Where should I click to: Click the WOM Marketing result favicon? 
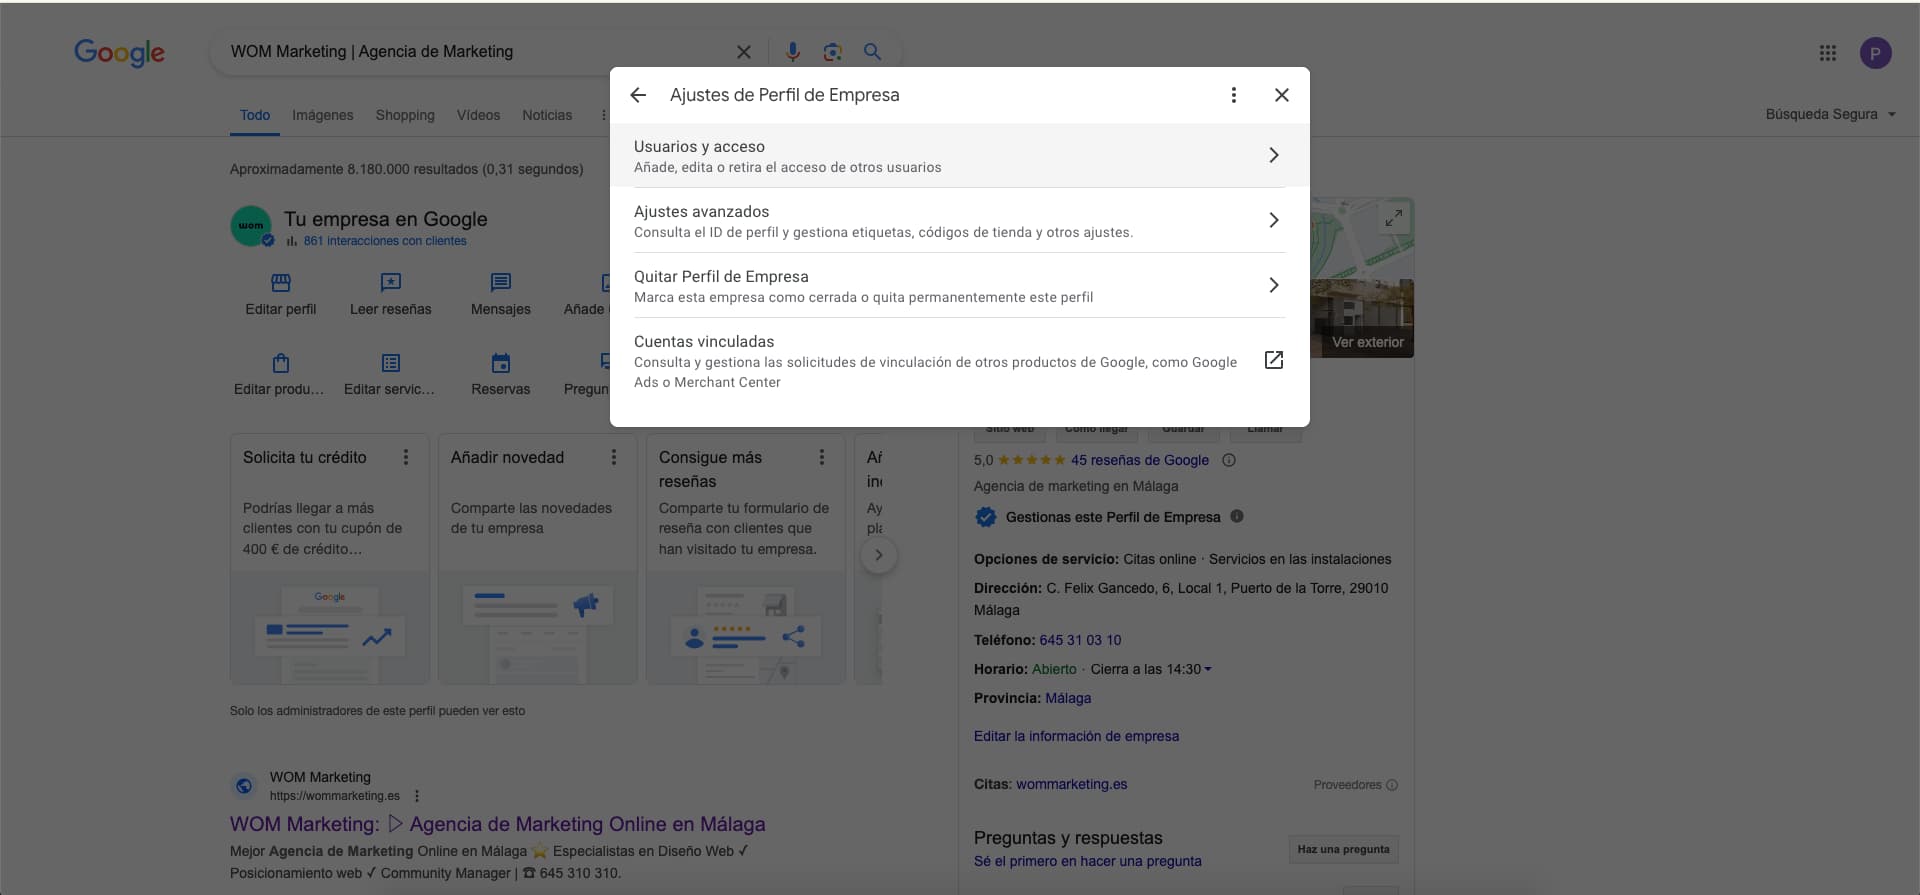pos(244,786)
